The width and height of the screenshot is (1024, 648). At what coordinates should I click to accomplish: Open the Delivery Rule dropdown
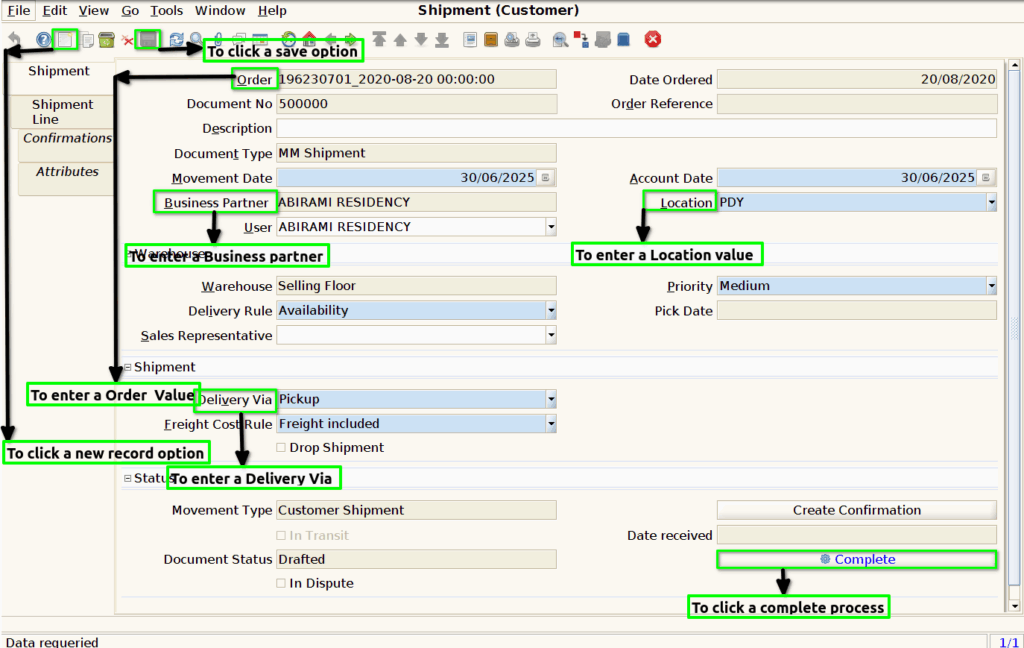pos(551,310)
